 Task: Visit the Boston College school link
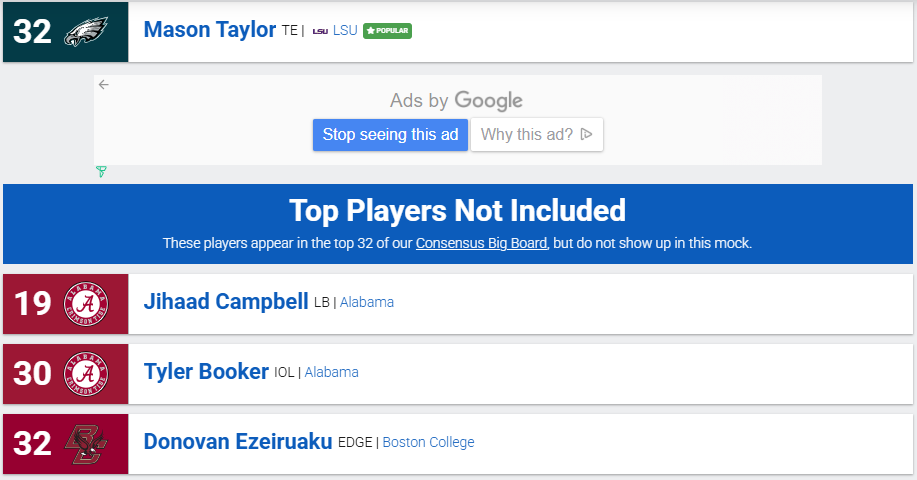tap(428, 442)
